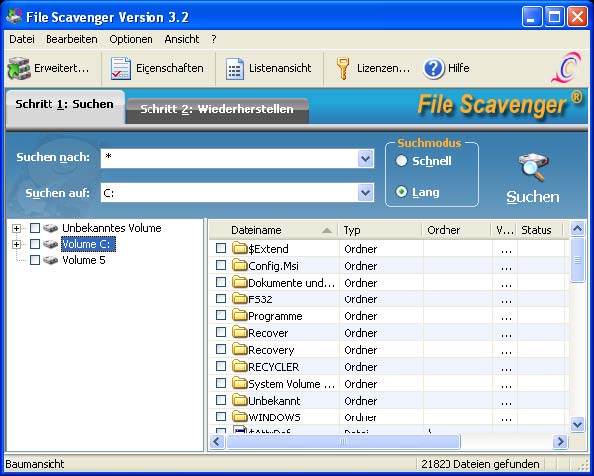Sort by the Typ column header
The image size is (594, 476).
point(380,230)
